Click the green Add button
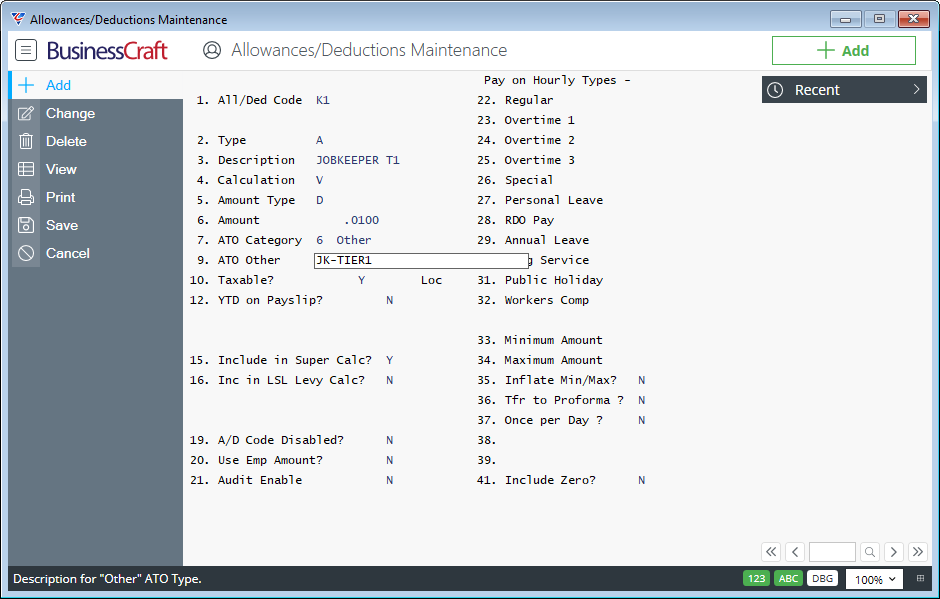The width and height of the screenshot is (940, 599). [x=843, y=50]
